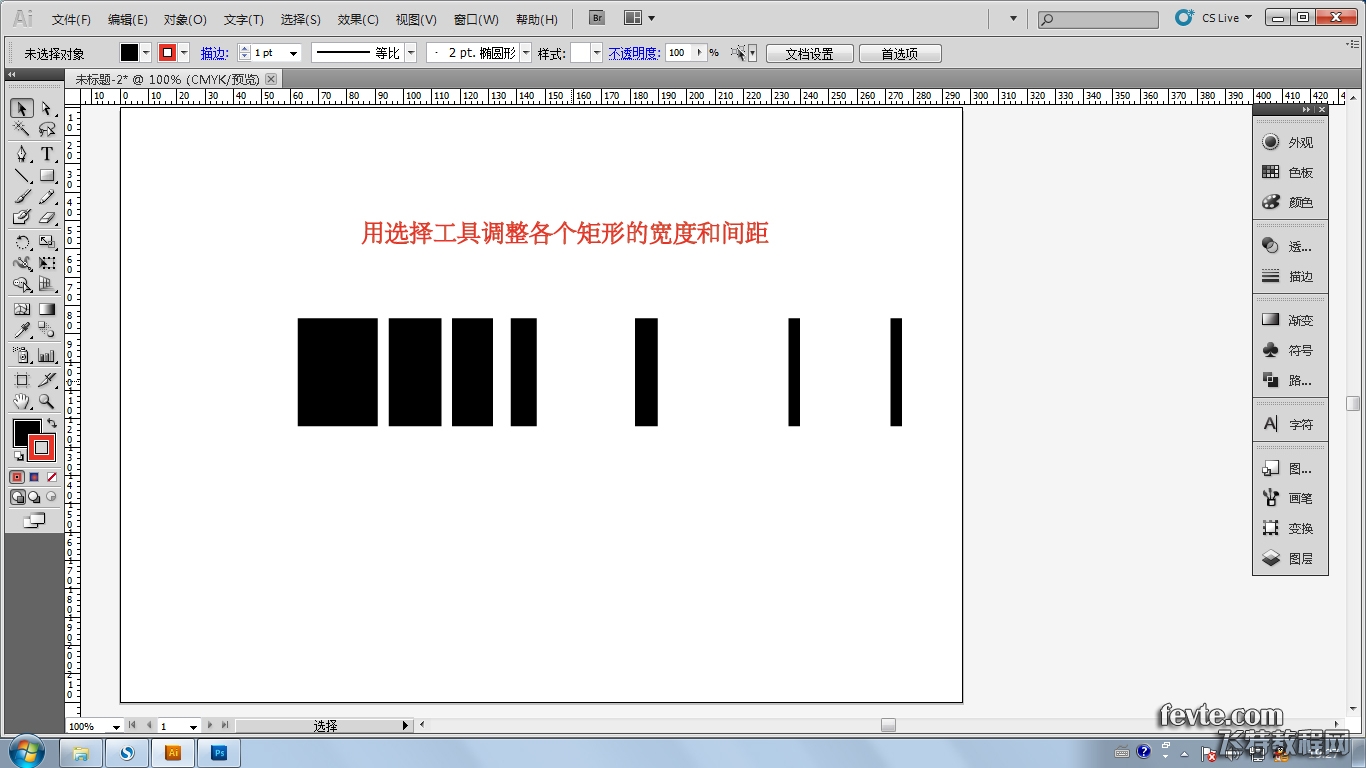Choose the Eyedropper tool

coord(22,331)
